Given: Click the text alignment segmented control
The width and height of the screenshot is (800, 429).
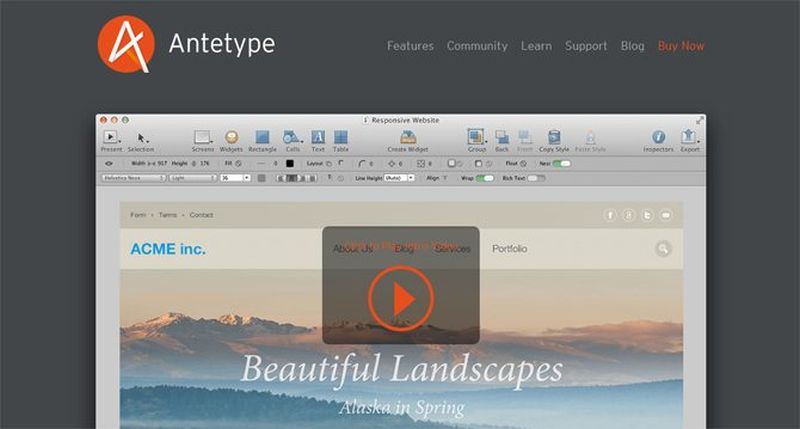Looking at the screenshot, I should pos(296,178).
